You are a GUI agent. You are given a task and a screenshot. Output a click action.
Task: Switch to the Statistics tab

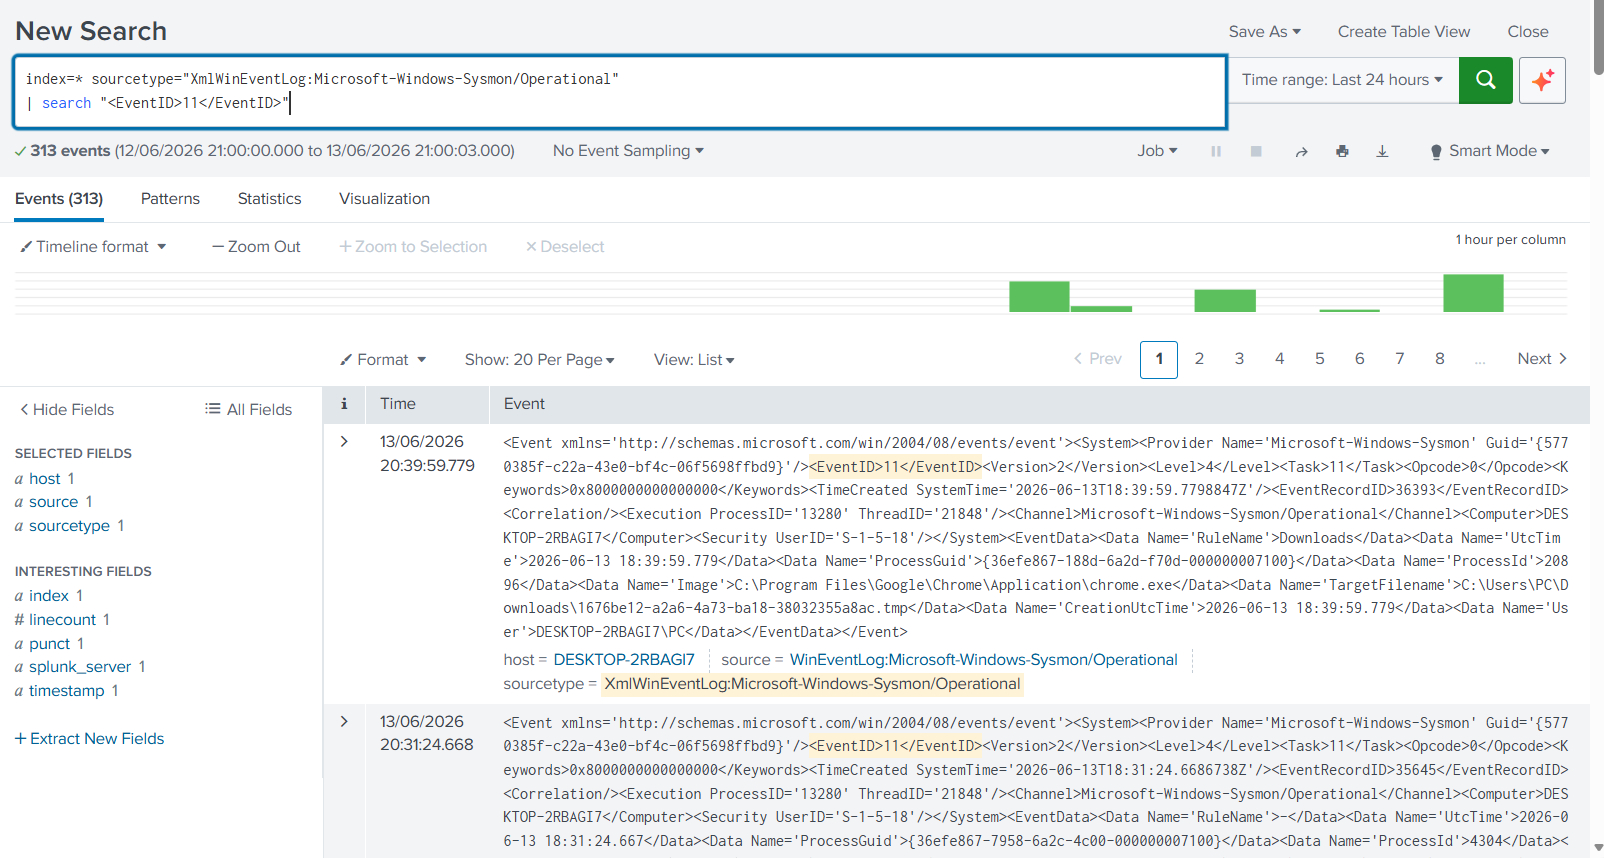269,199
